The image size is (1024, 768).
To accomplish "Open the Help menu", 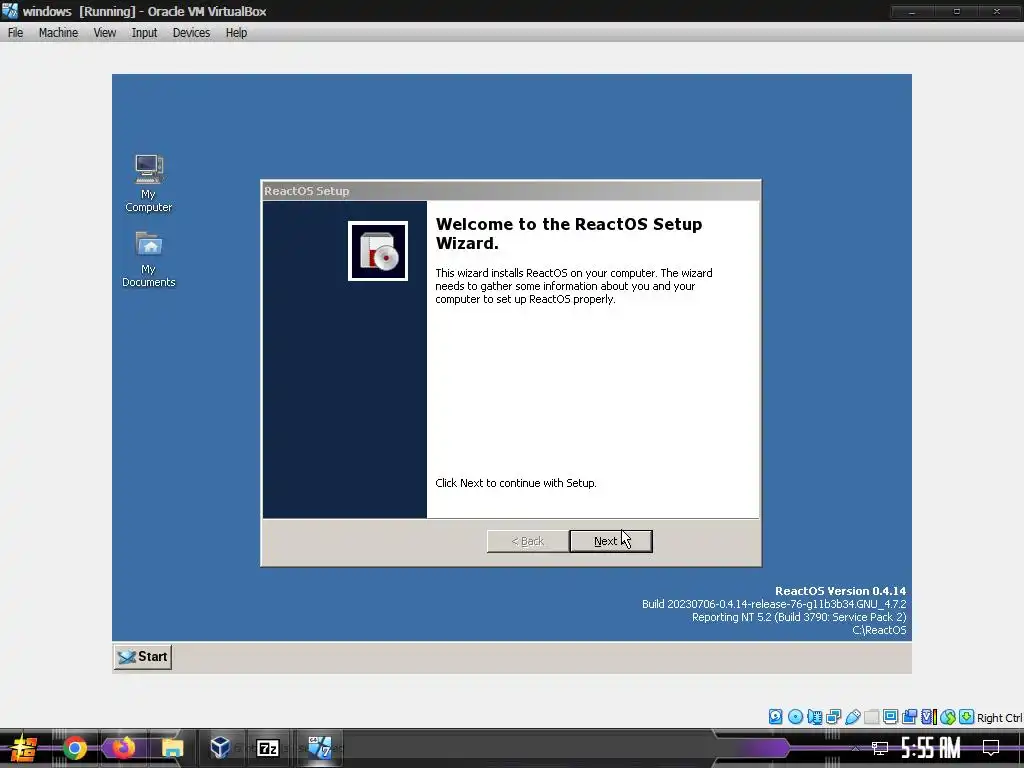I will 236,33.
